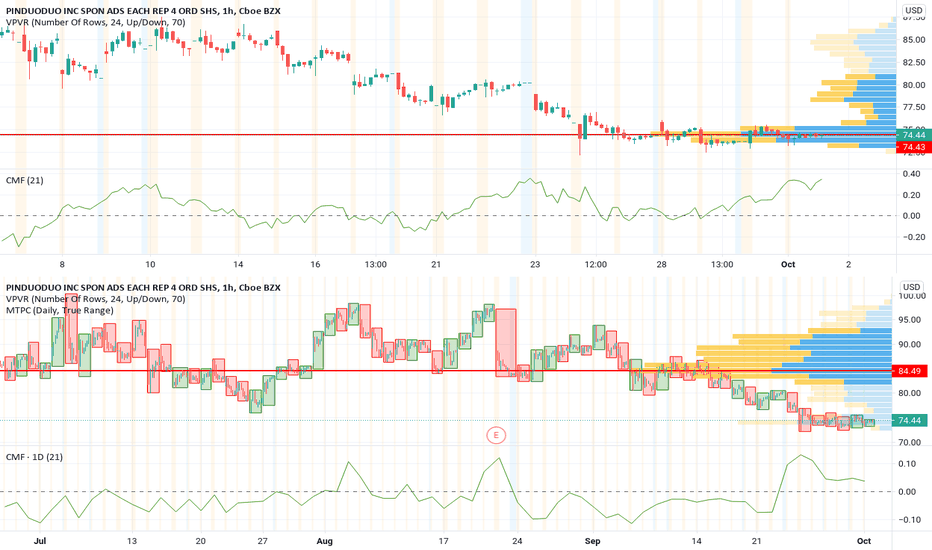Screen dimensions: 932x550
Task: Click the 90.00 price axis value
Action: (909, 344)
